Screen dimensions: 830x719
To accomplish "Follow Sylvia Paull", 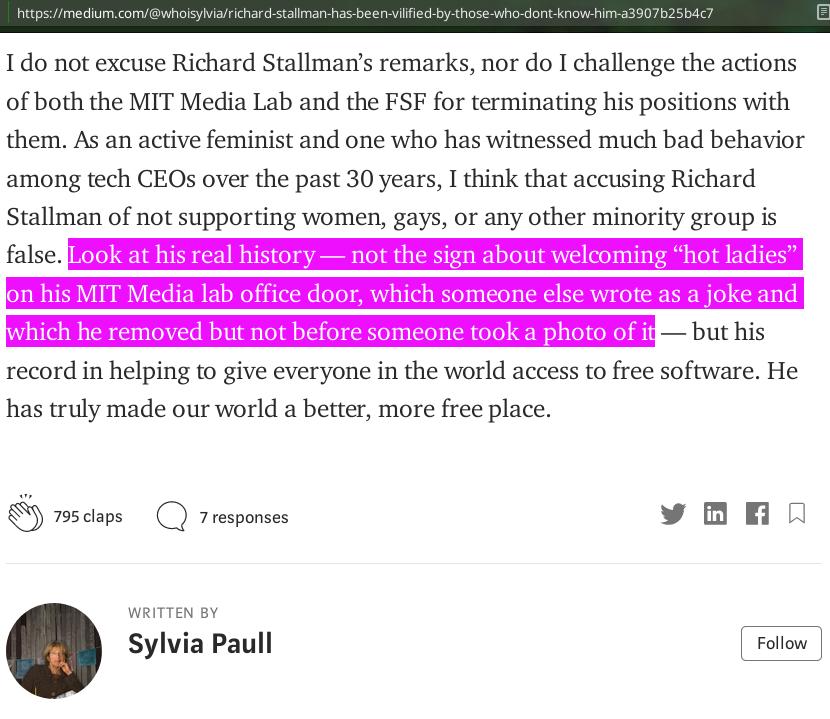I will pos(781,643).
